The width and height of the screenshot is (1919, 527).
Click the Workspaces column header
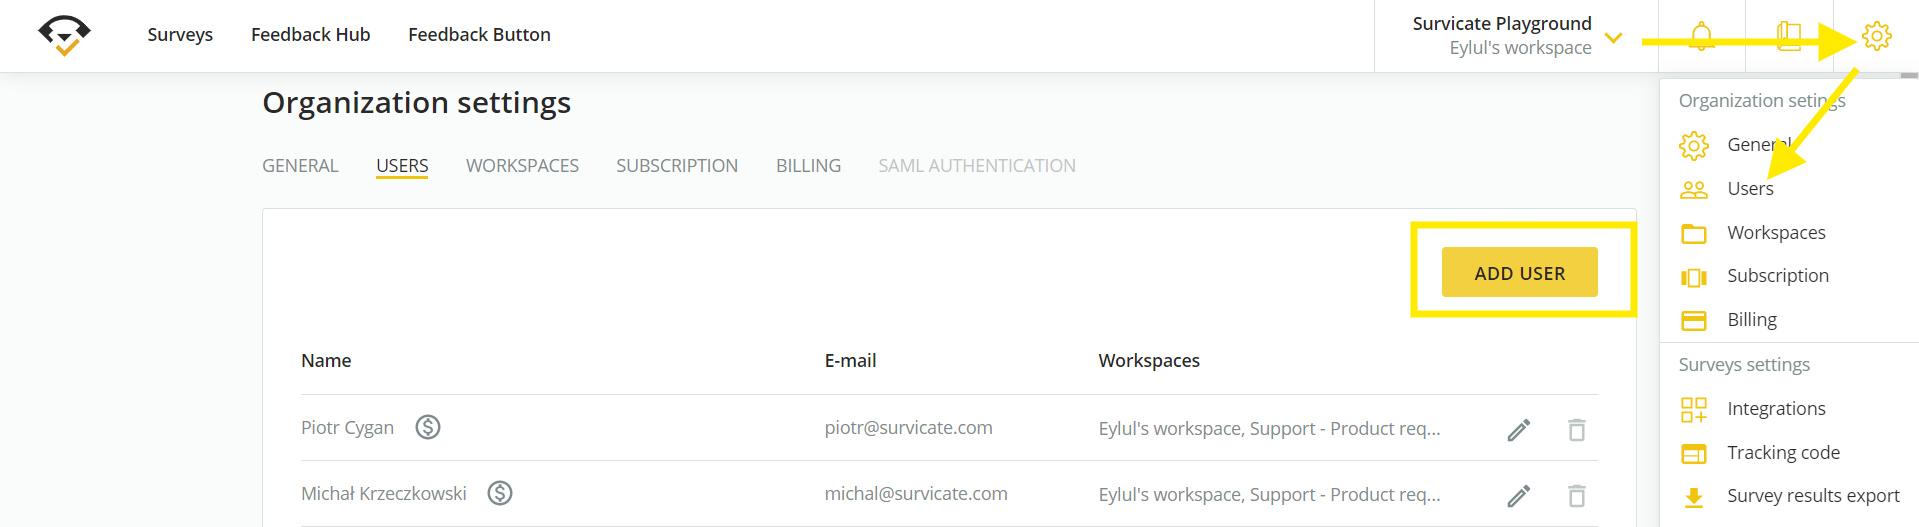point(1149,361)
